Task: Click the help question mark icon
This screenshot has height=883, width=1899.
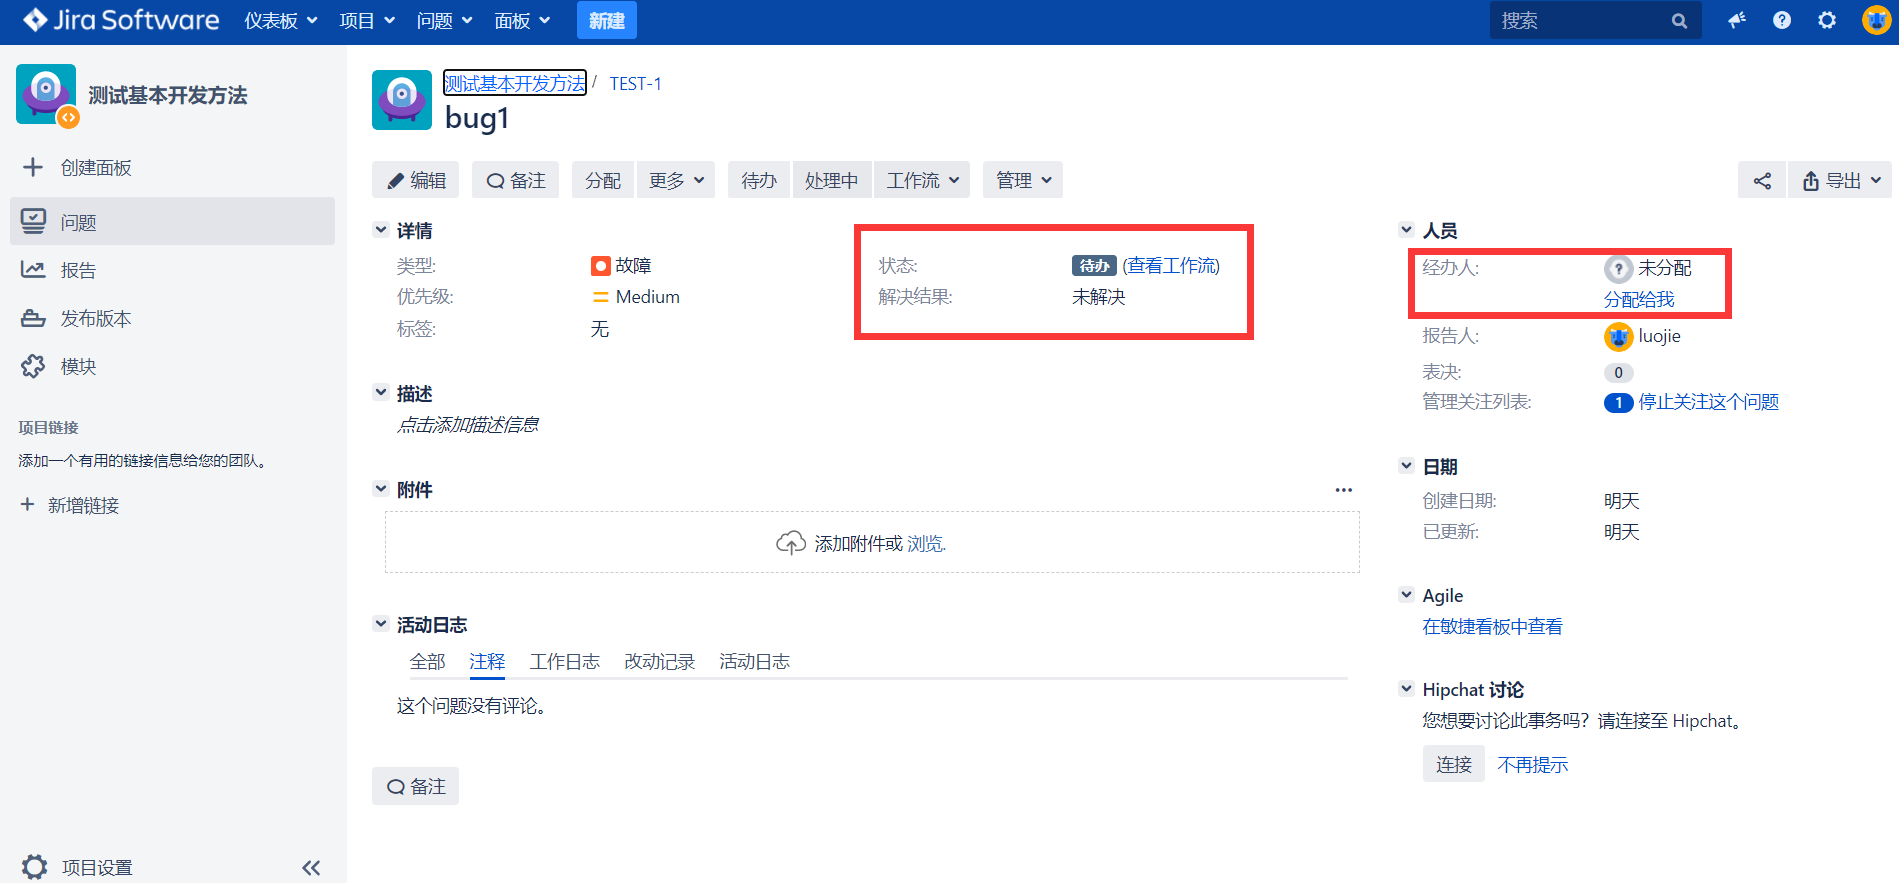Action: (x=1781, y=20)
